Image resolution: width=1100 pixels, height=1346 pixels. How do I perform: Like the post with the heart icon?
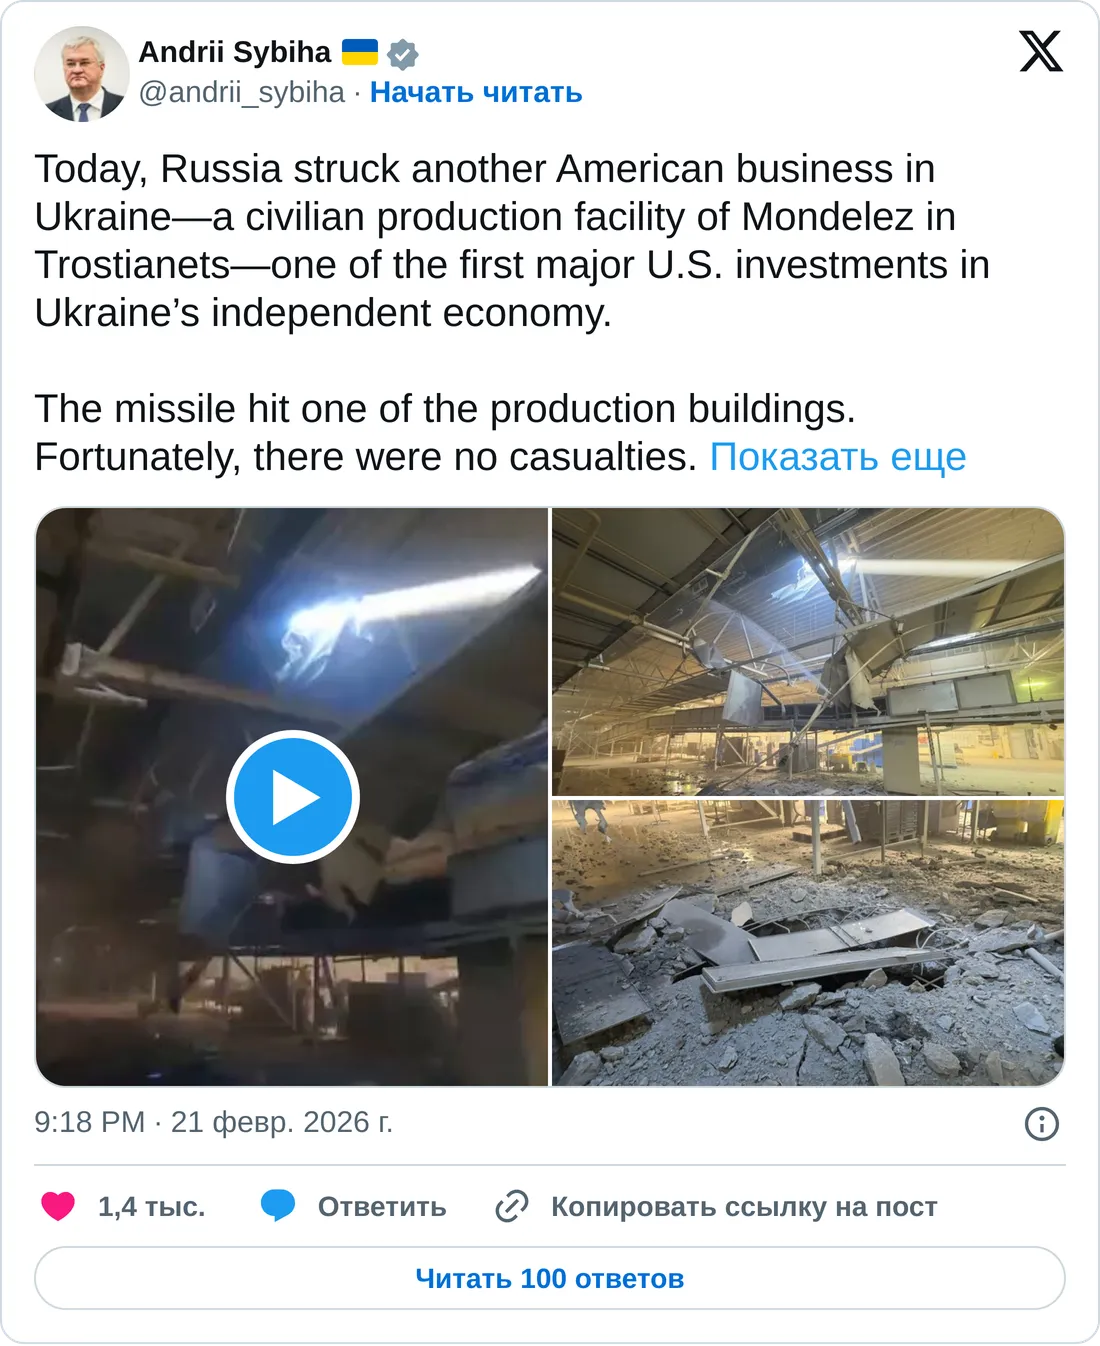(x=58, y=1206)
